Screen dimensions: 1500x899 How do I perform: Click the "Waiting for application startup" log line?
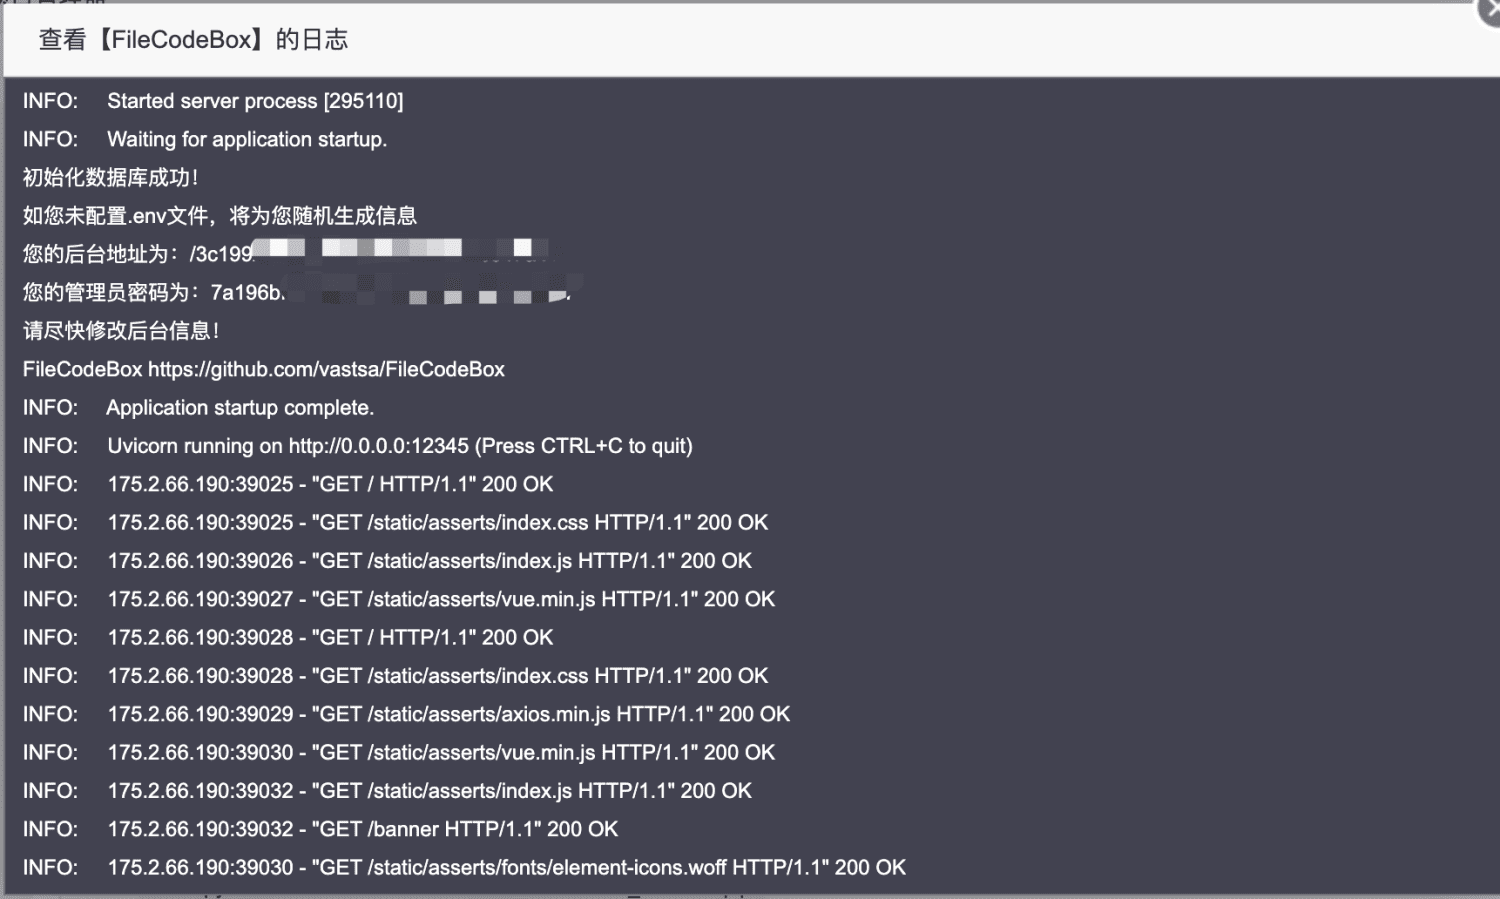coord(246,140)
